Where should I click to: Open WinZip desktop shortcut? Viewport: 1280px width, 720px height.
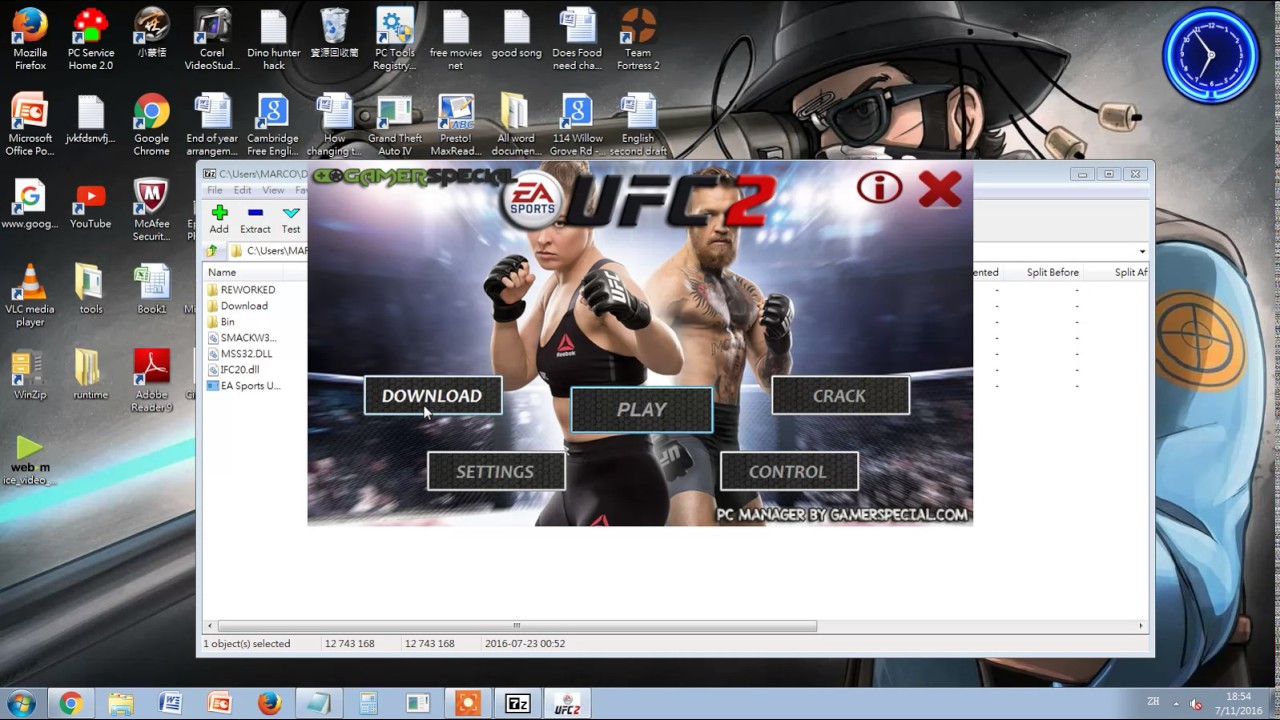pos(30,376)
